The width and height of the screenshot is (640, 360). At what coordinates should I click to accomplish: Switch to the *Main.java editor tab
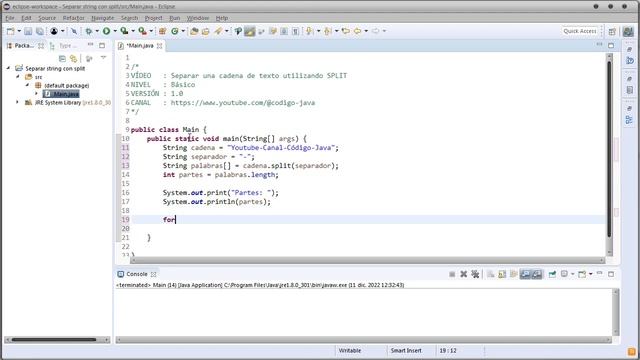[140, 46]
